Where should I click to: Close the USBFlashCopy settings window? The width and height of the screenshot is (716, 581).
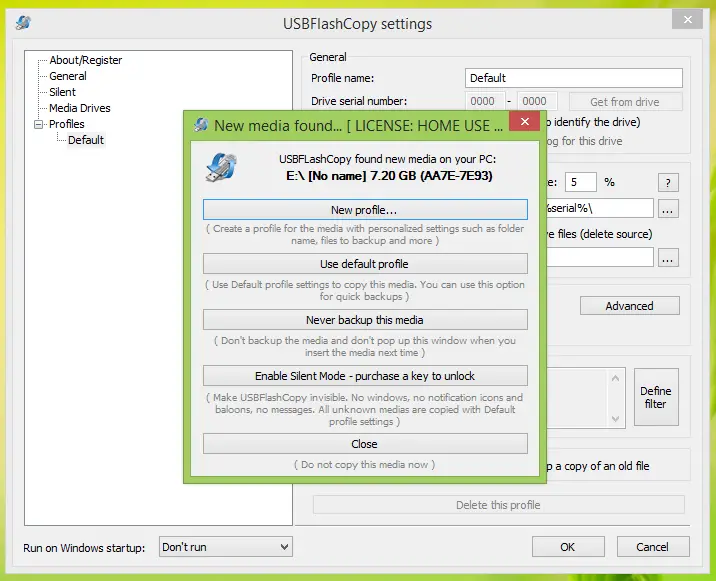tap(687, 20)
